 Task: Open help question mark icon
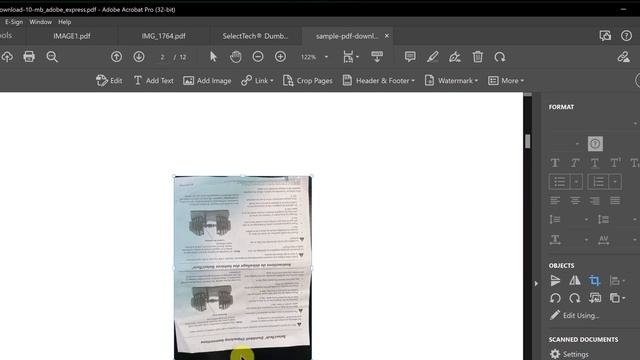[x=626, y=36]
